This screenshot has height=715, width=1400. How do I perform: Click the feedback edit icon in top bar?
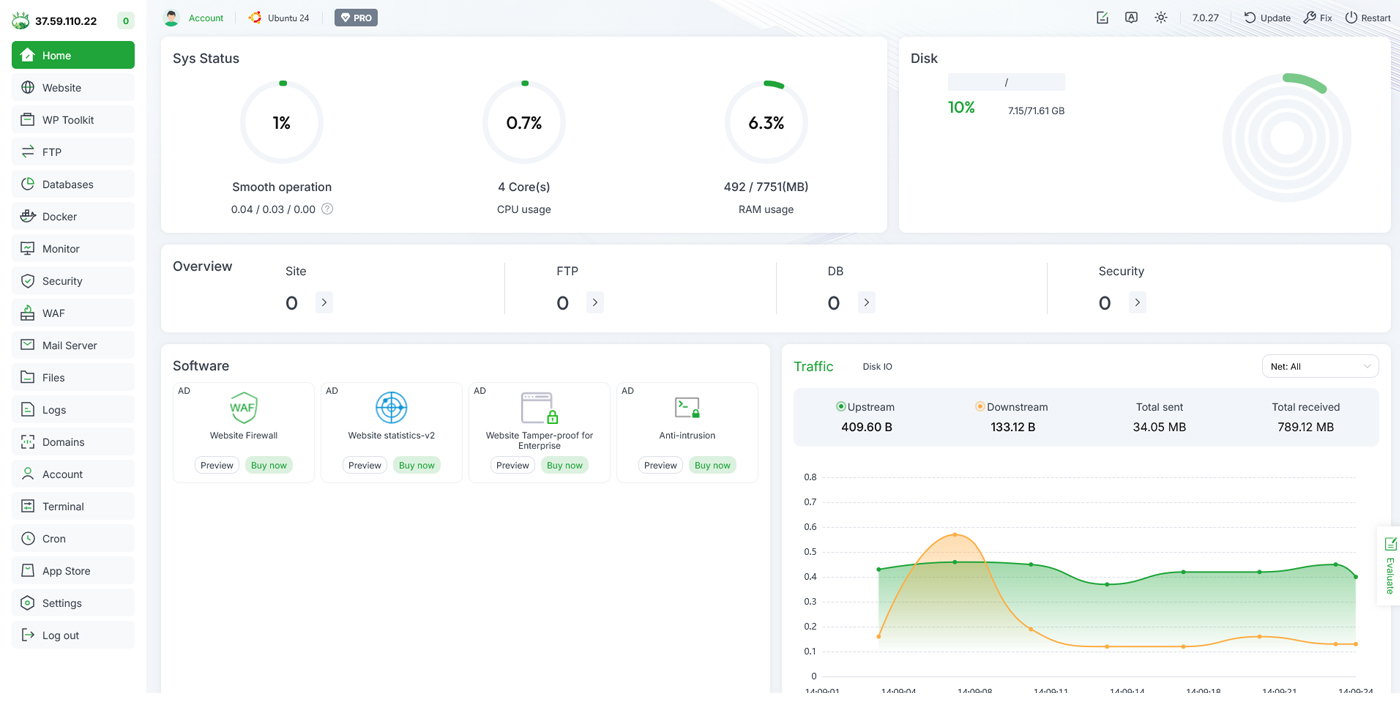coord(1102,18)
